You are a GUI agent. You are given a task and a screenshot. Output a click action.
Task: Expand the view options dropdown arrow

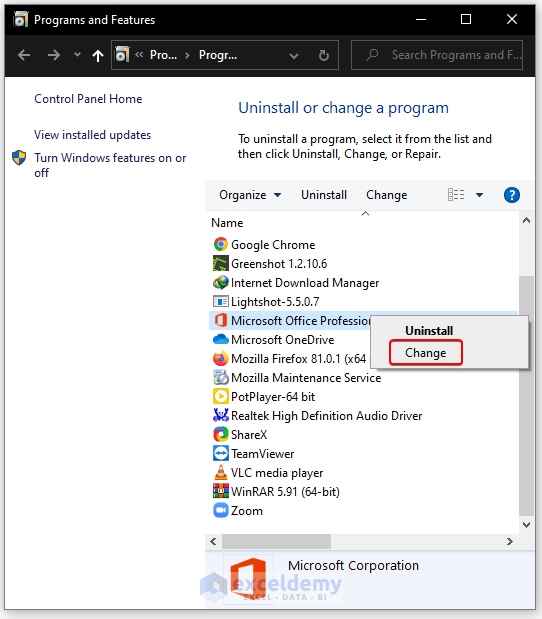click(479, 195)
